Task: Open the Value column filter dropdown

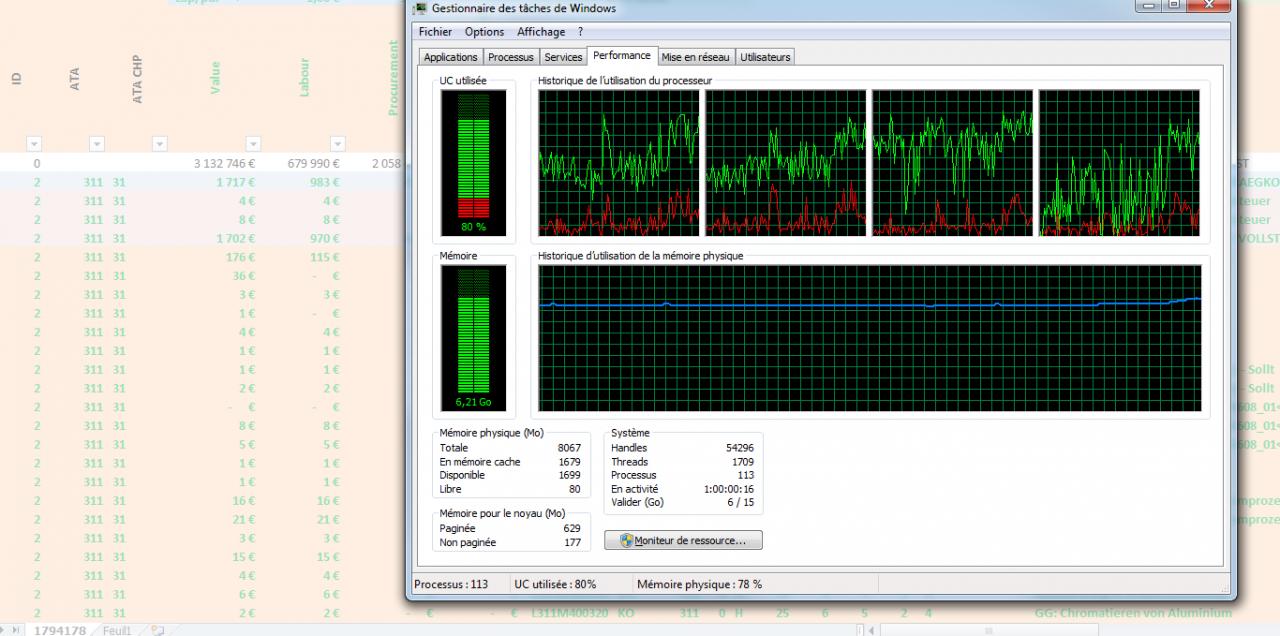Action: 253,144
